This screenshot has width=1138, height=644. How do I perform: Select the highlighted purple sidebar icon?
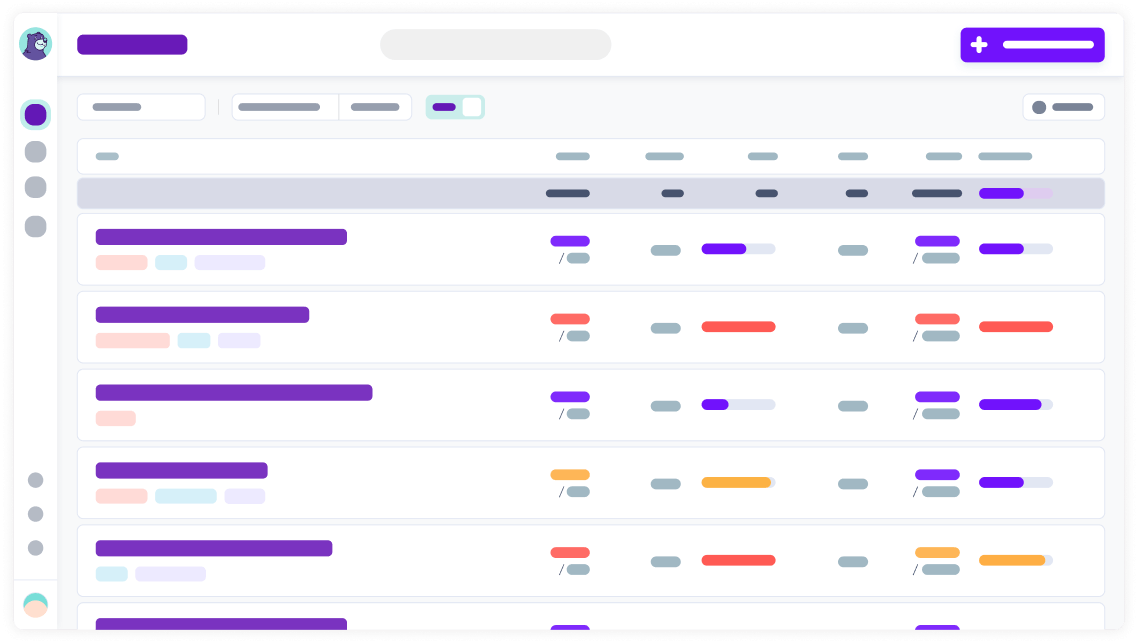[36, 115]
